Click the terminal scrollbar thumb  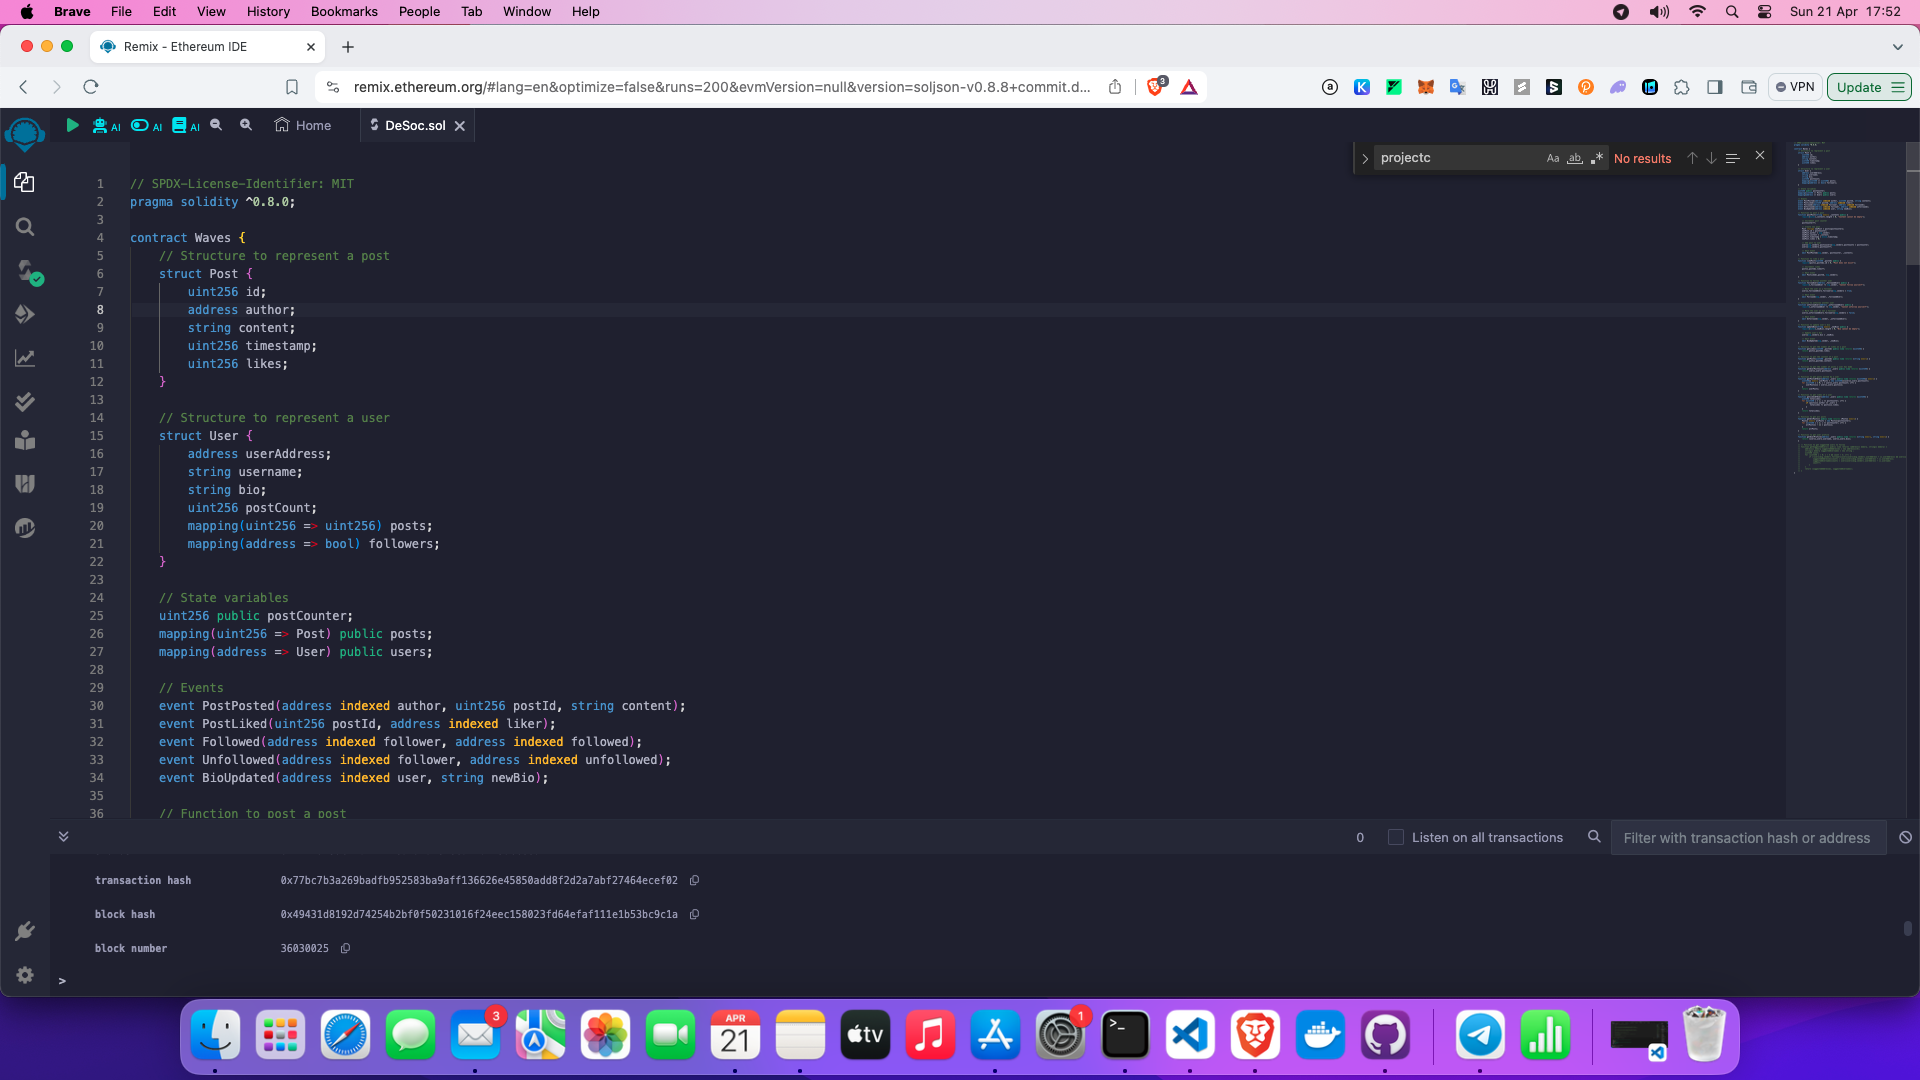click(x=1908, y=929)
